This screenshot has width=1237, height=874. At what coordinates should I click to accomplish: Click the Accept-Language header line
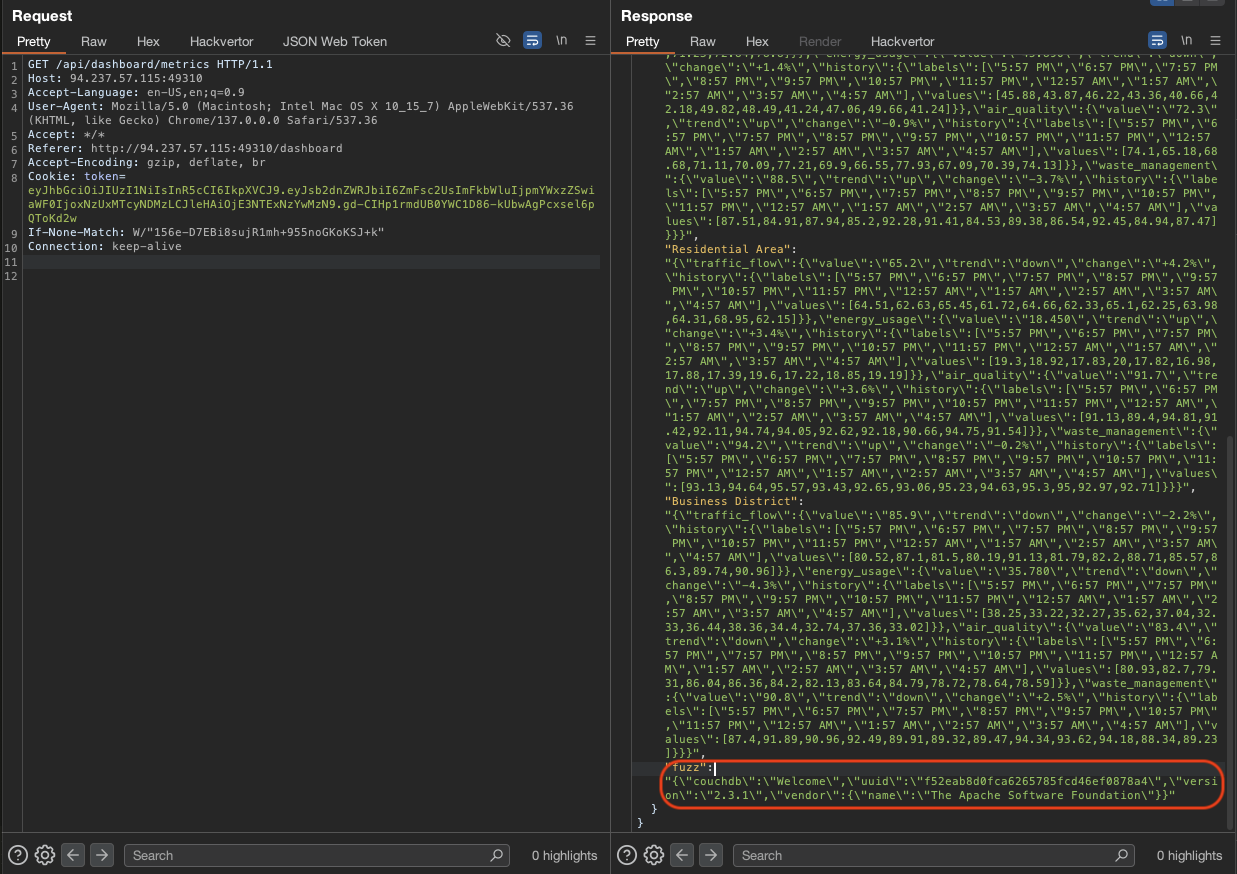click(136, 92)
